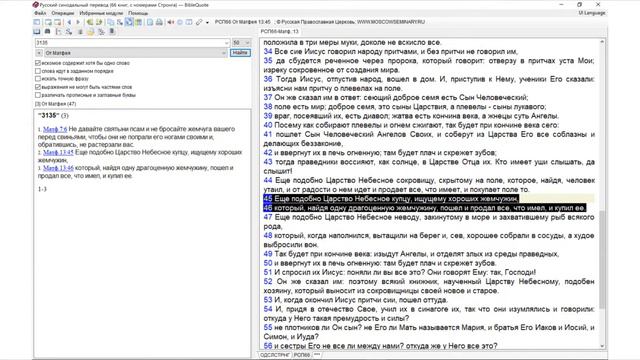Open the arrow dropdown next to link icon
This screenshot has width=640, height=360.
point(207,22)
